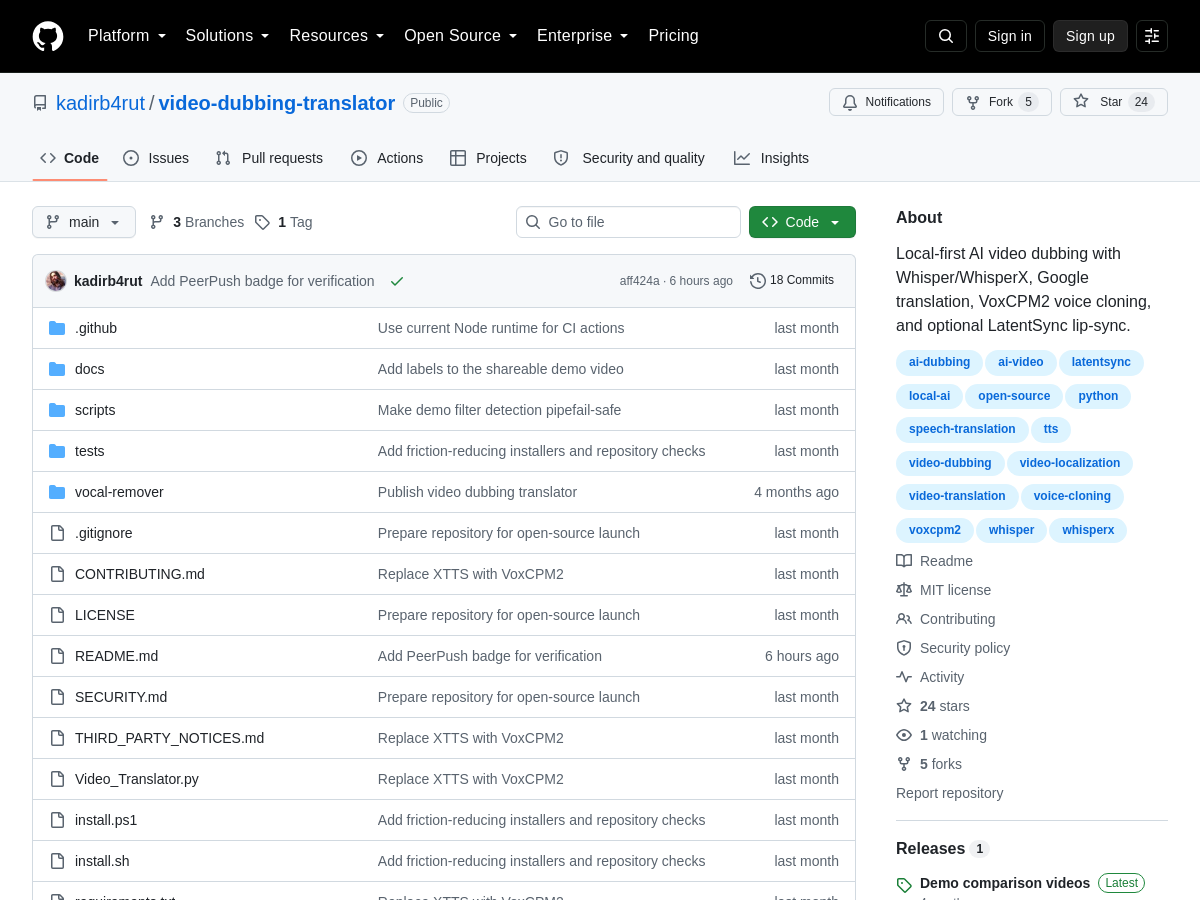The height and width of the screenshot is (900, 1200).
Task: Open the docs folder
Action: 90,369
